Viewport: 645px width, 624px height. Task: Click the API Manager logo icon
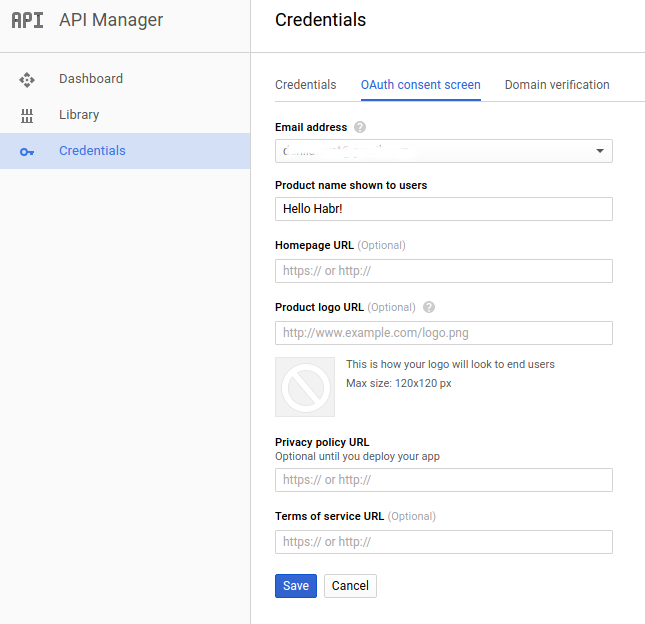tap(28, 20)
